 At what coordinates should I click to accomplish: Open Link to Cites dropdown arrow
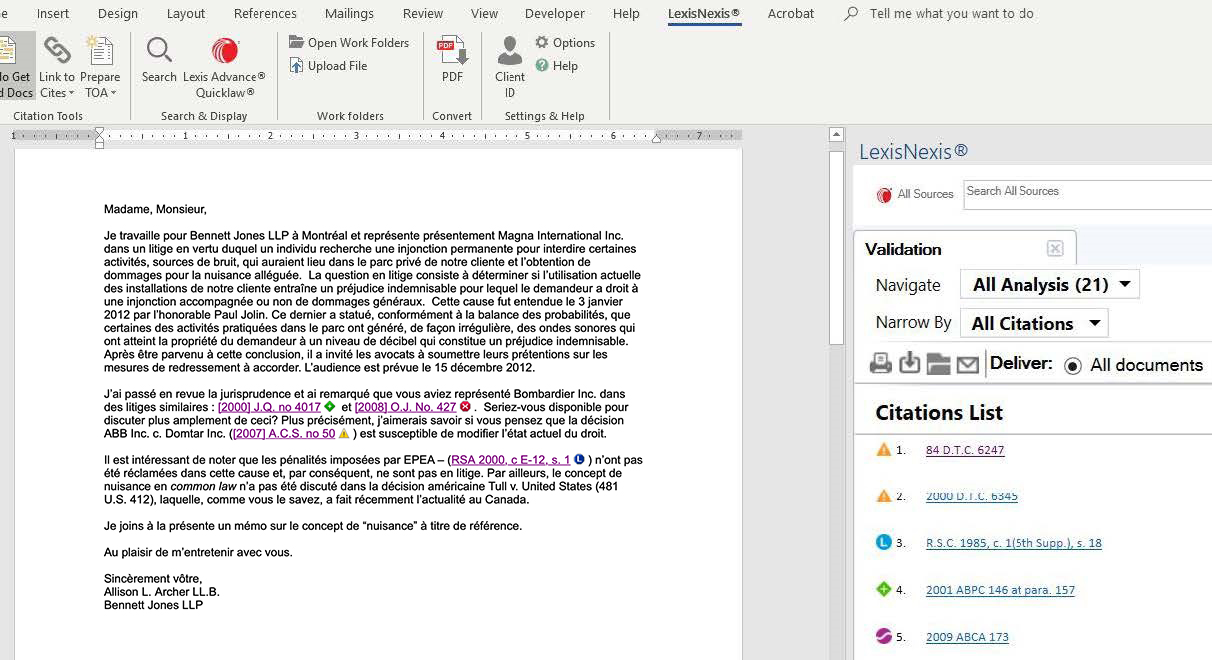(x=72, y=94)
